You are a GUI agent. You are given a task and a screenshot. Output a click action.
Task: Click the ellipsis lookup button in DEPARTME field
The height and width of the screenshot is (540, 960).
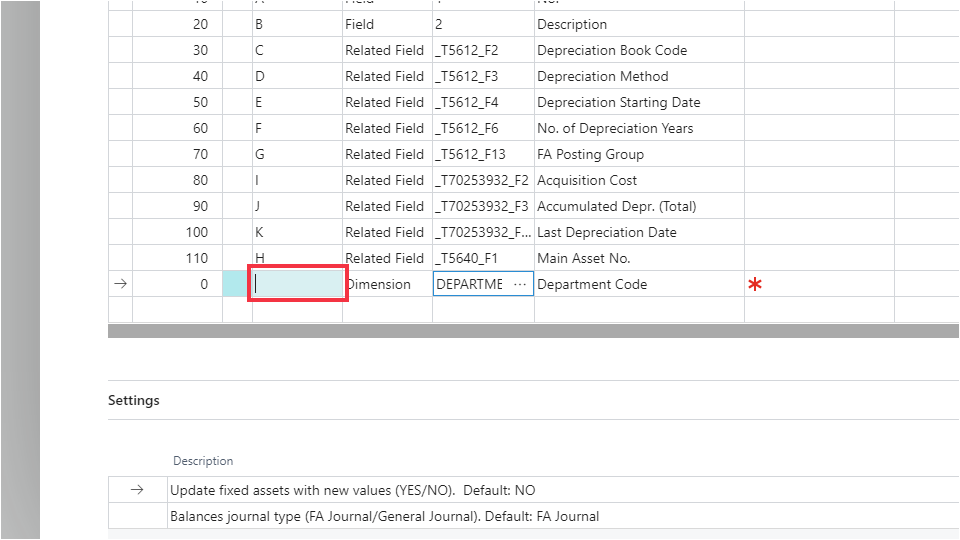pos(519,284)
